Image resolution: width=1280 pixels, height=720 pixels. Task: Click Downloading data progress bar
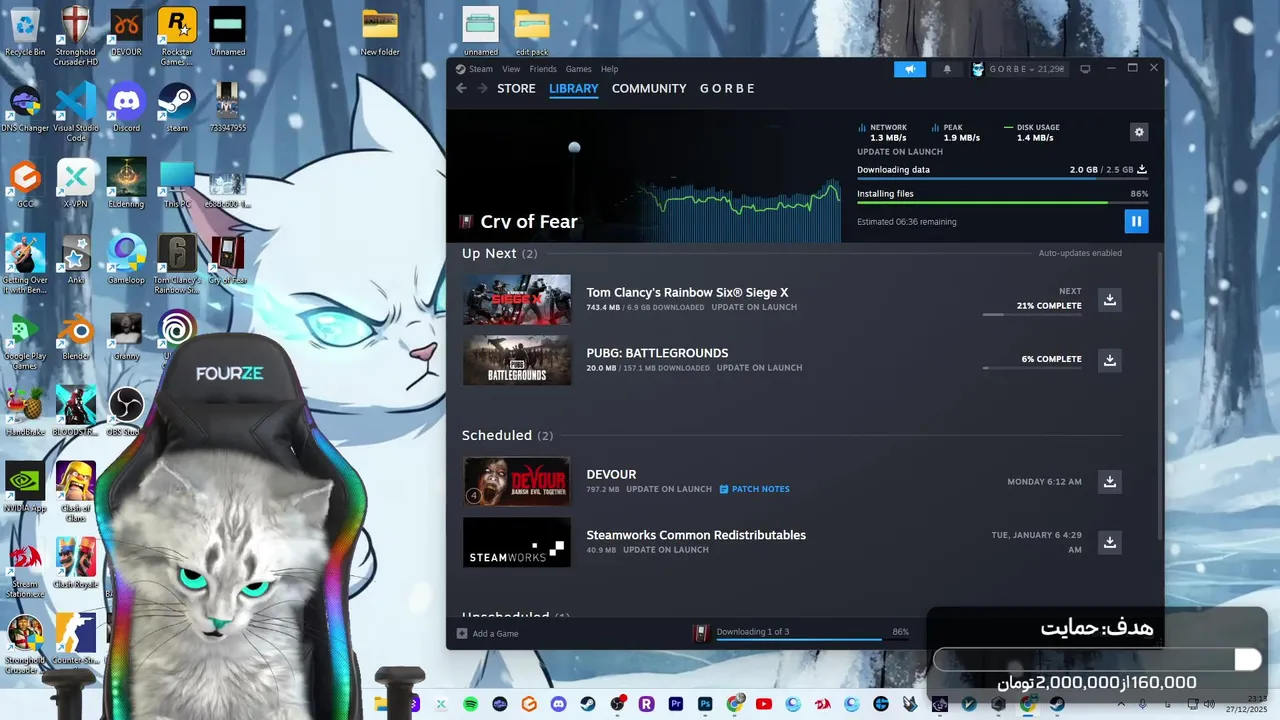1002,179
